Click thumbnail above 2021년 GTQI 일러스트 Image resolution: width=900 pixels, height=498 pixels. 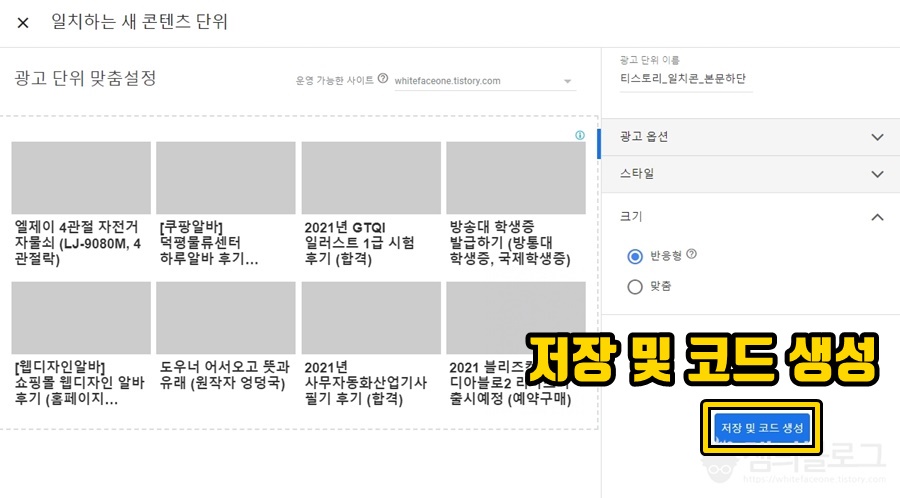pyautogui.click(x=371, y=178)
